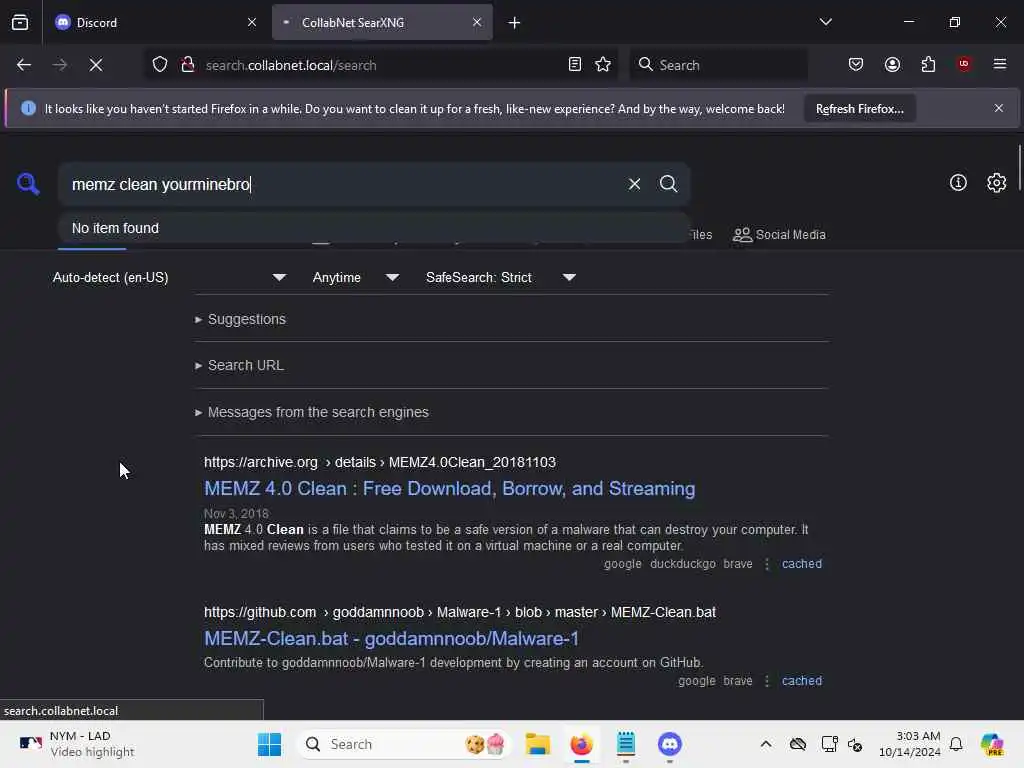
Task: Close the Discord tab
Action: [x=252, y=23]
